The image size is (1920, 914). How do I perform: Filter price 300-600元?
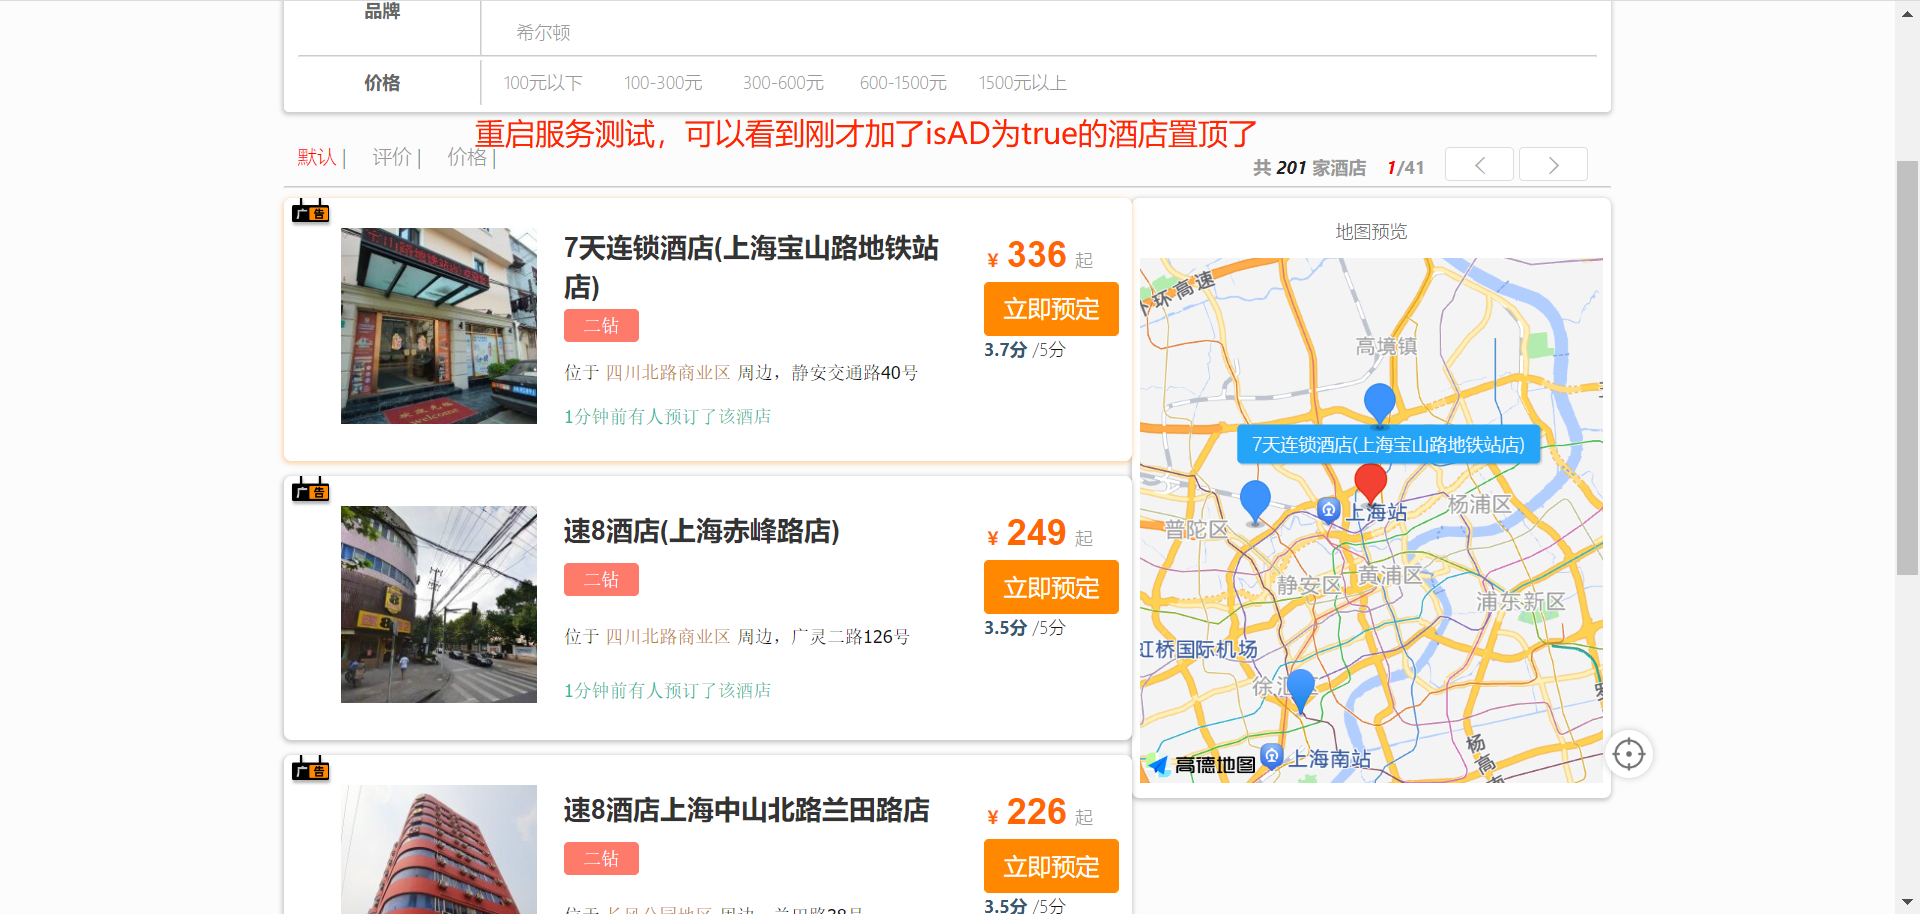pos(783,83)
